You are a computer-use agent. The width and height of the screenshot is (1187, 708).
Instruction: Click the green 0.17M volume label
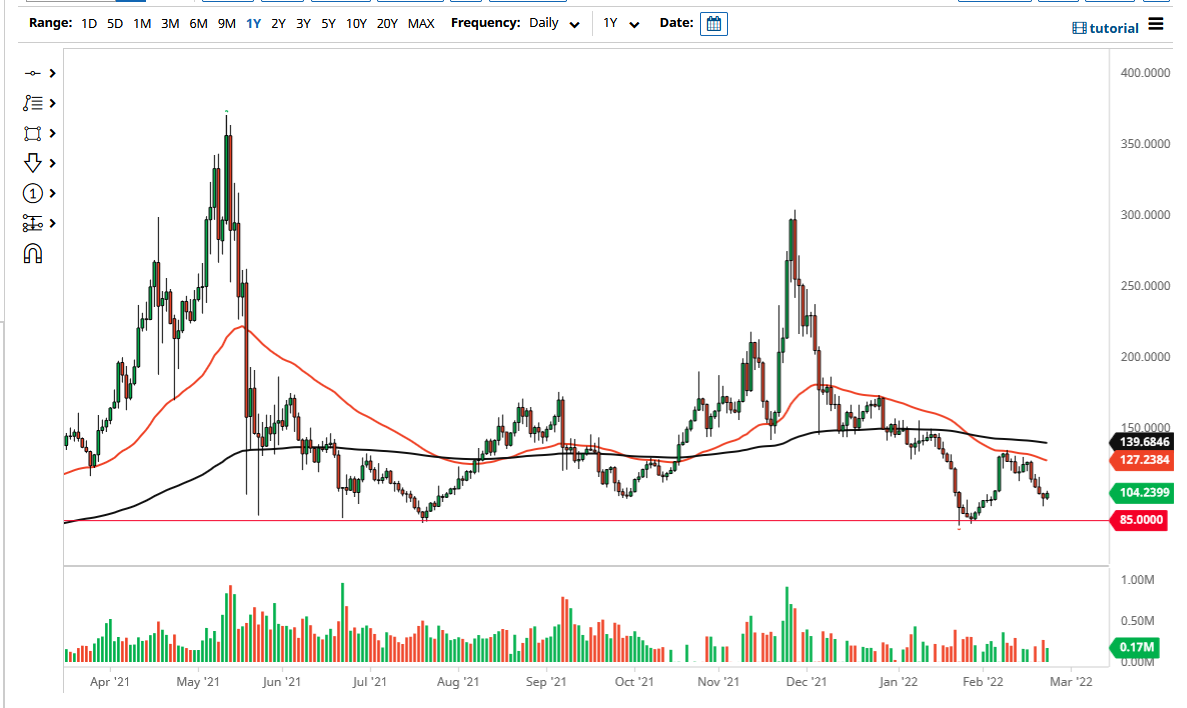tap(1139, 648)
